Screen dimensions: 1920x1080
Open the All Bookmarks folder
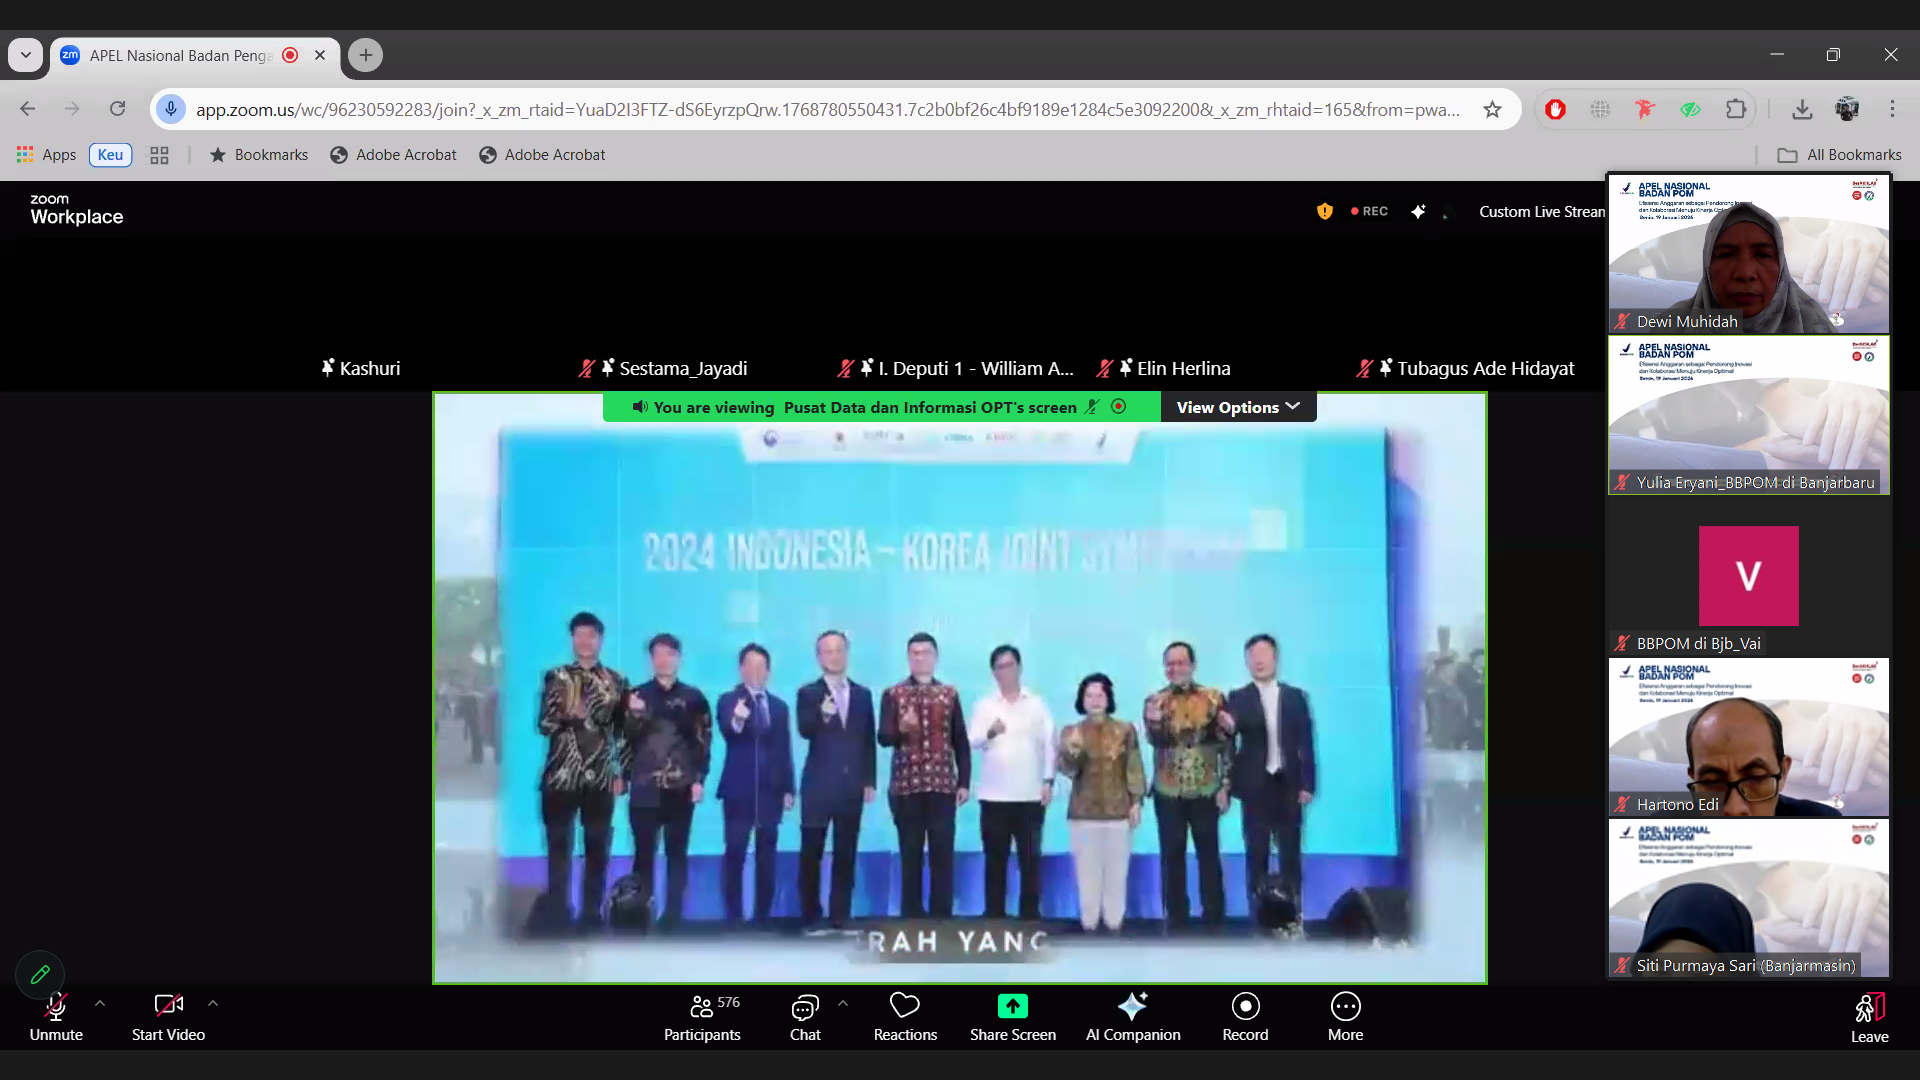pos(1839,155)
